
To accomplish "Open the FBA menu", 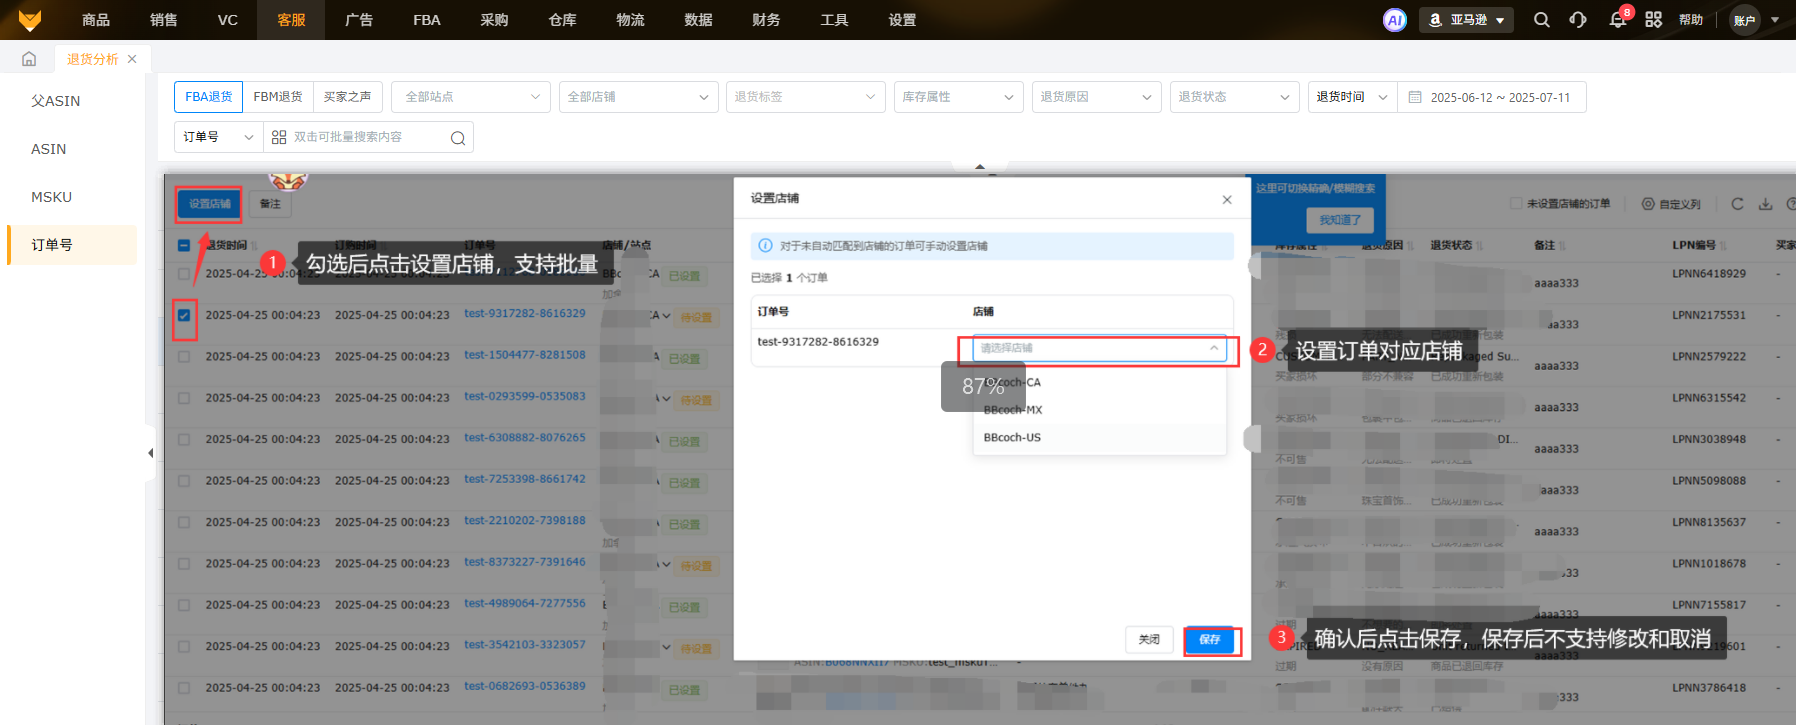I will point(427,20).
